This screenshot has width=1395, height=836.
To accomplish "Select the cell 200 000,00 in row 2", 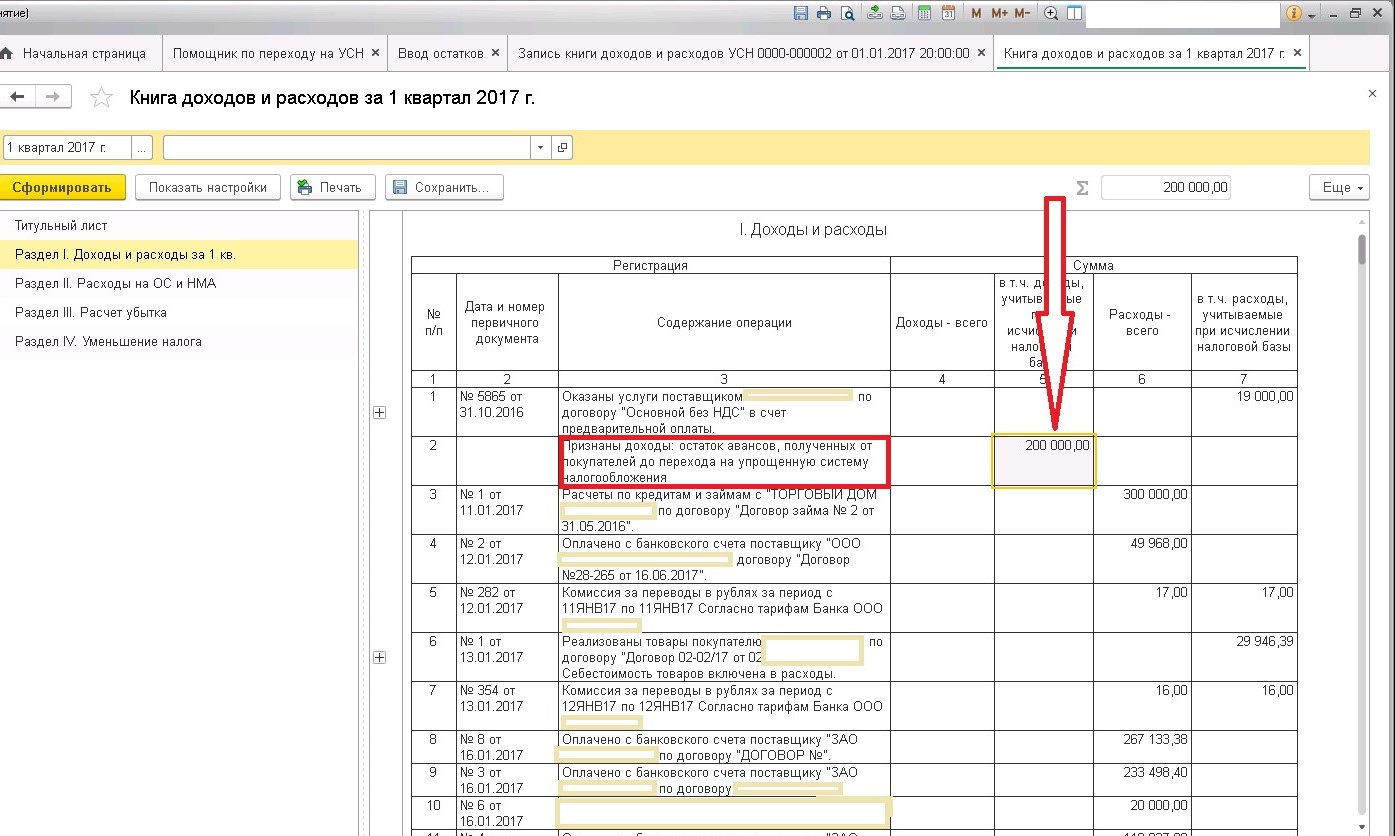I will [1044, 461].
